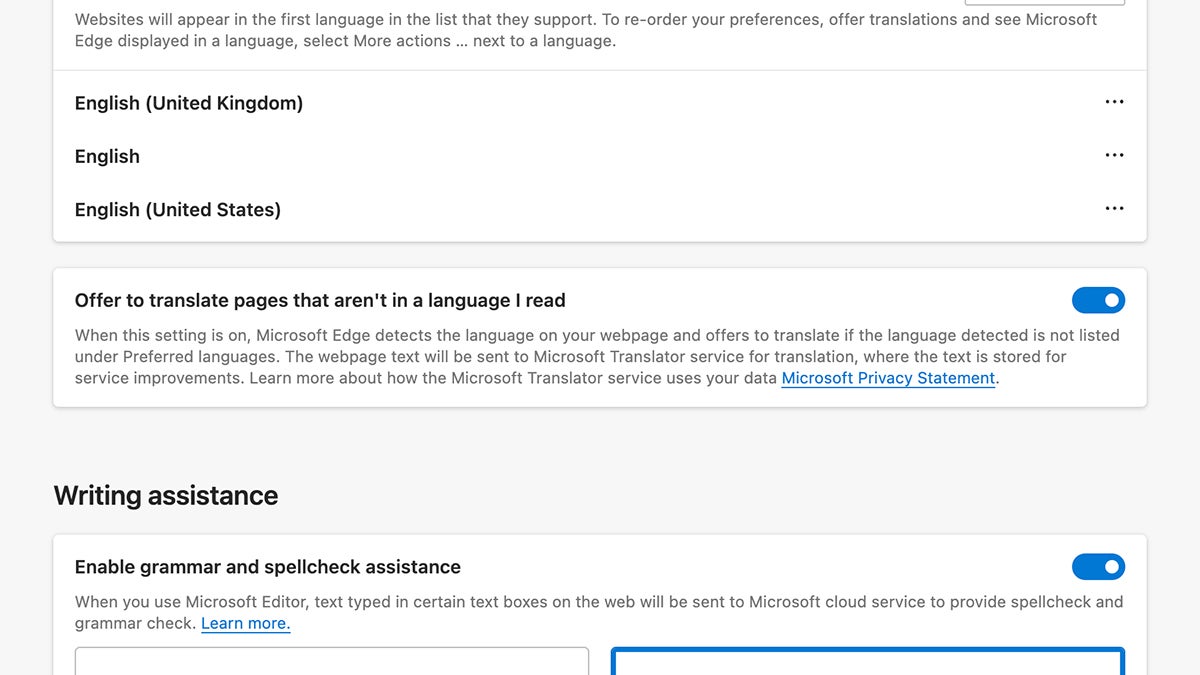Image resolution: width=1200 pixels, height=675 pixels.
Task: Select the English (United States) language entry
Action: click(177, 209)
